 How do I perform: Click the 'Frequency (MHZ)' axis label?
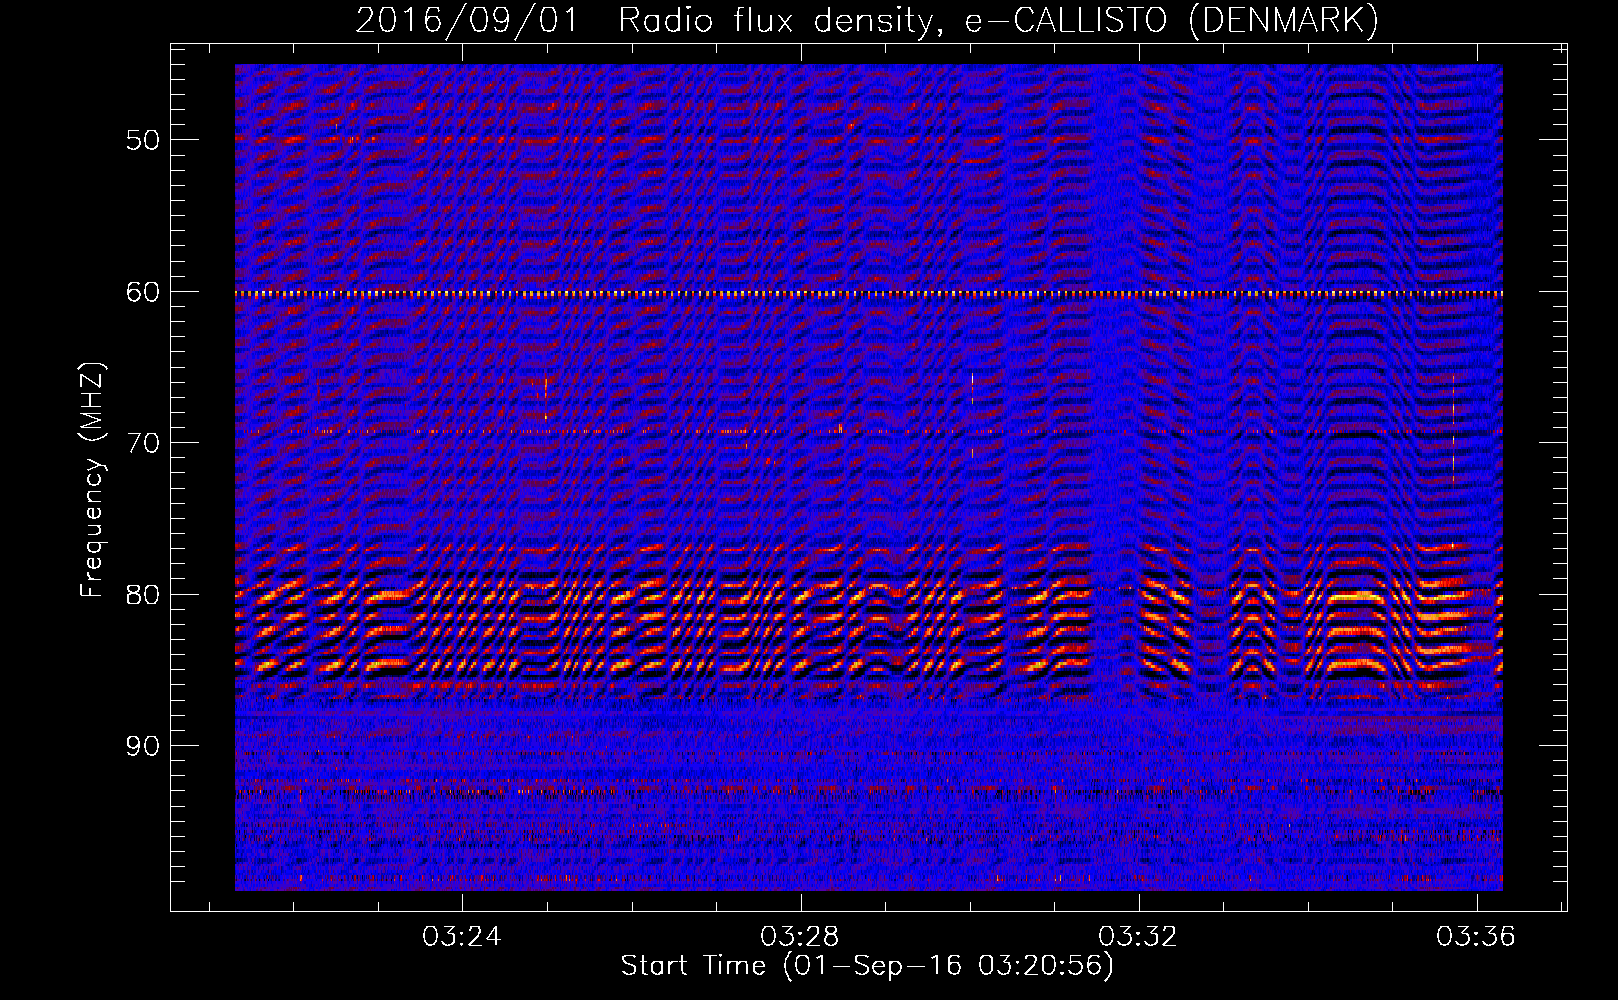click(x=92, y=480)
